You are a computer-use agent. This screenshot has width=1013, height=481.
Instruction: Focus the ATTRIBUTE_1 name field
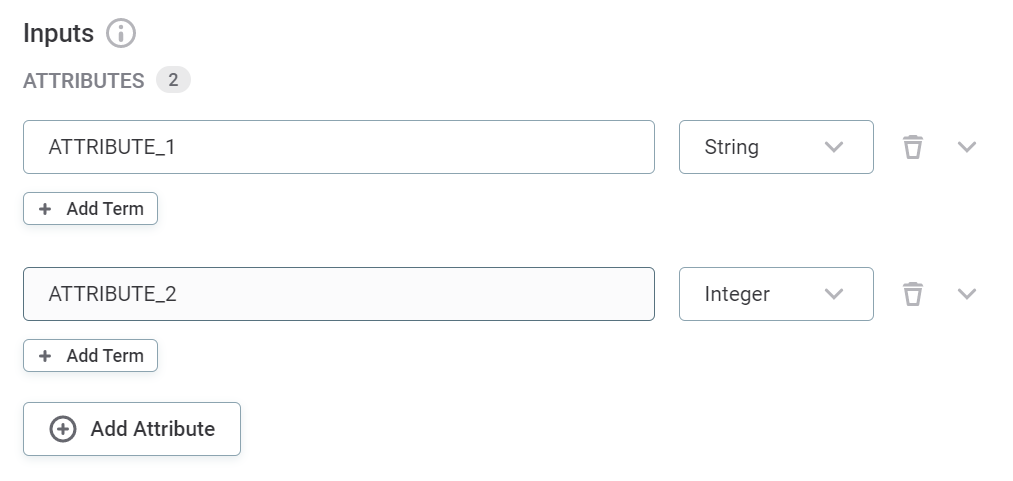[x=338, y=147]
